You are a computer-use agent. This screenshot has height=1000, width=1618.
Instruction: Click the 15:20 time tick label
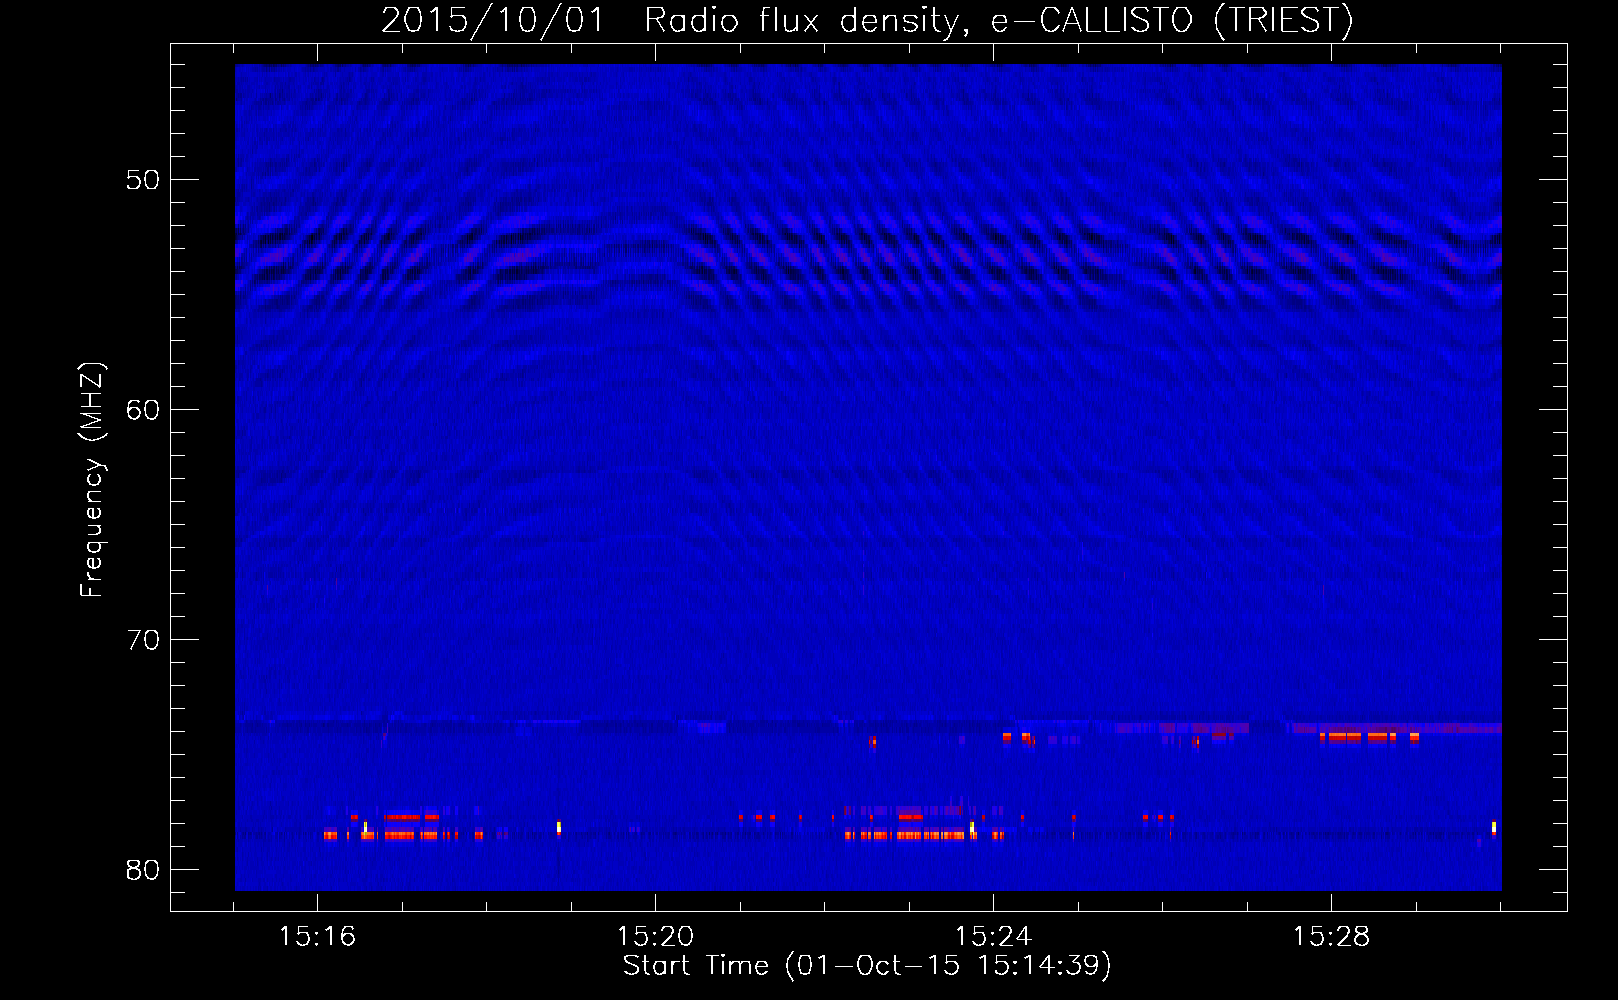(655, 936)
